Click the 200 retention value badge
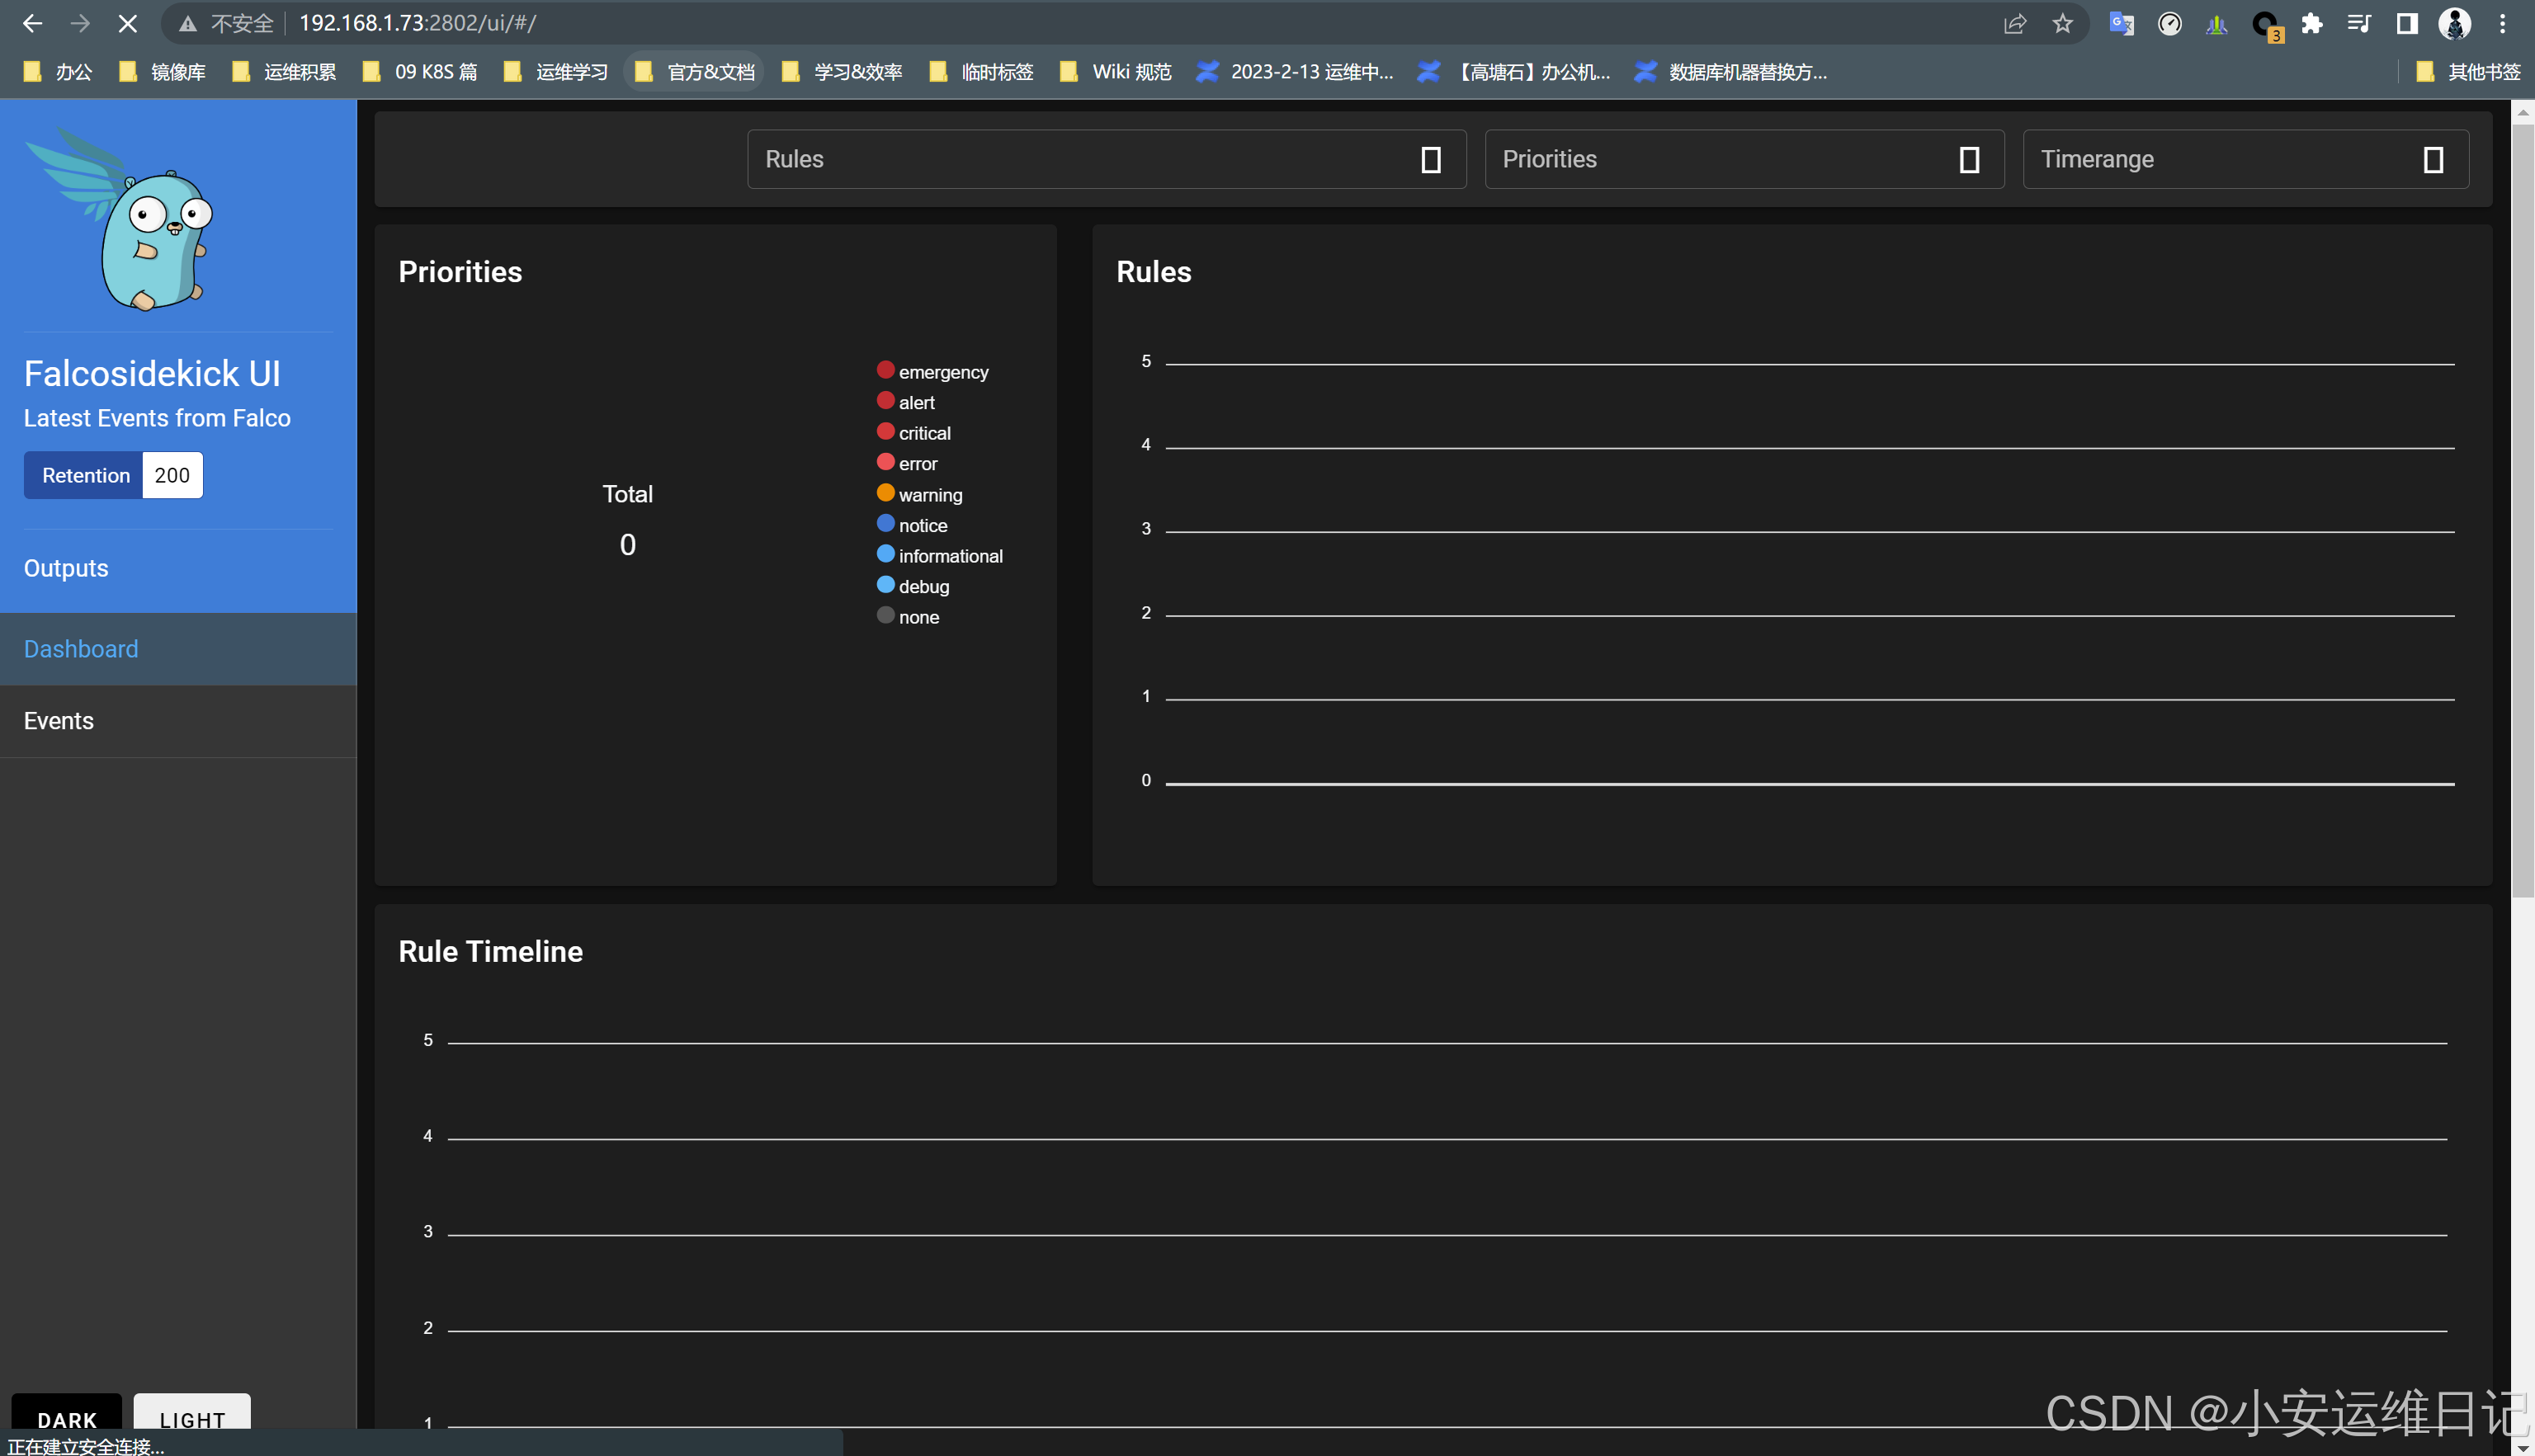 (x=172, y=475)
